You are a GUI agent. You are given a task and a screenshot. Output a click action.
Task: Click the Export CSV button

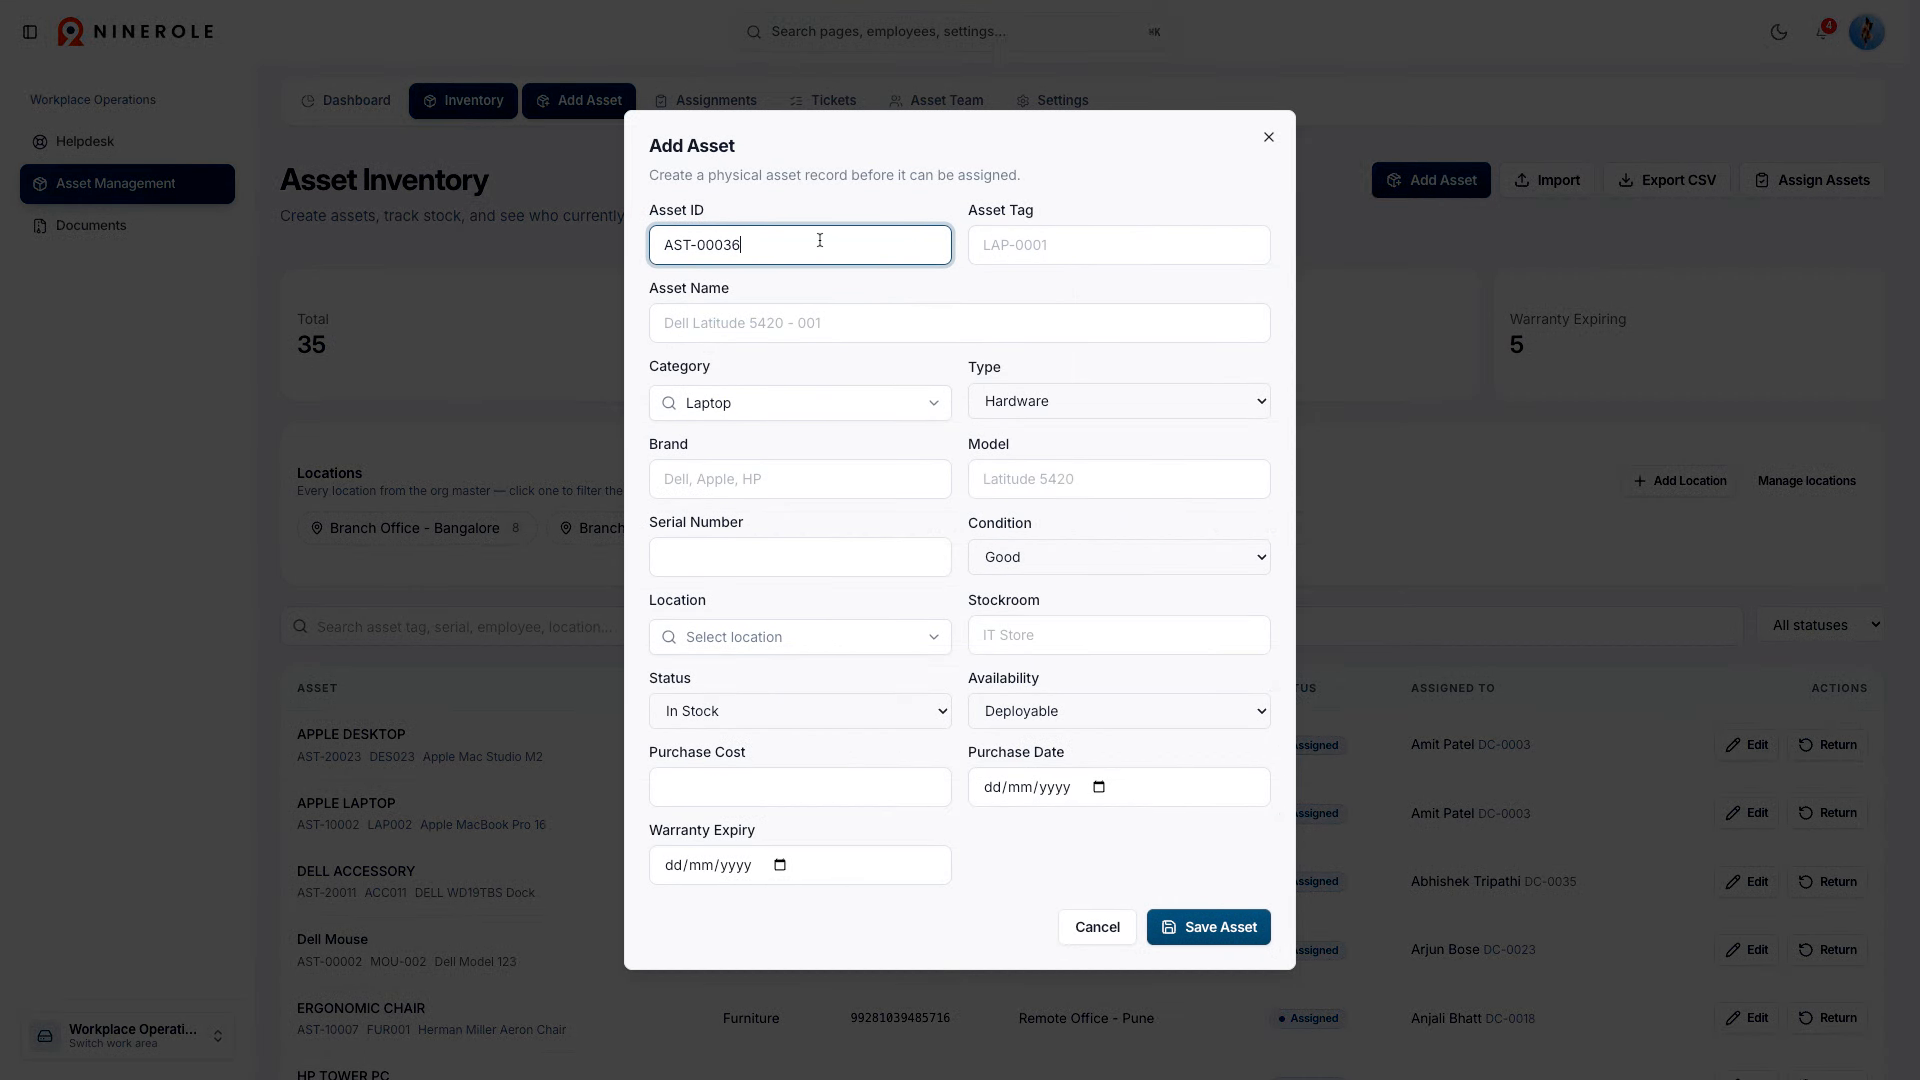point(1667,180)
